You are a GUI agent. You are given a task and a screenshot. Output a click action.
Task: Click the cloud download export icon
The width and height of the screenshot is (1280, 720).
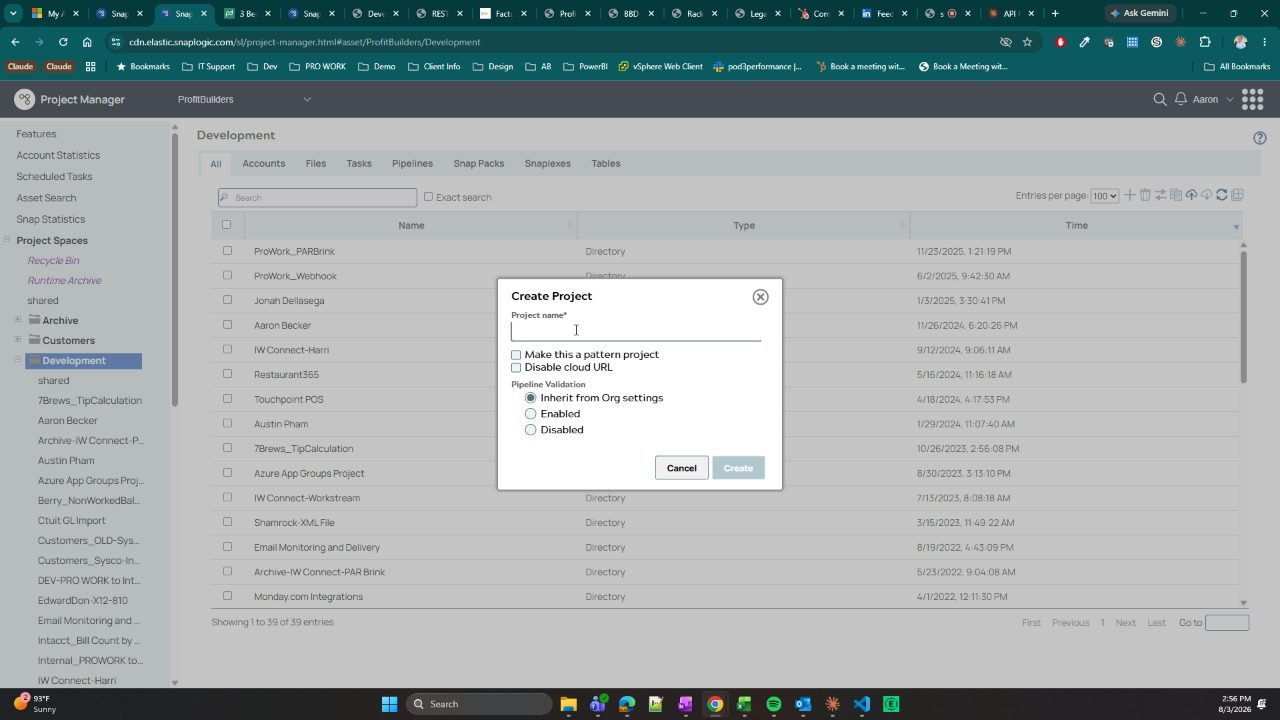pos(1207,195)
